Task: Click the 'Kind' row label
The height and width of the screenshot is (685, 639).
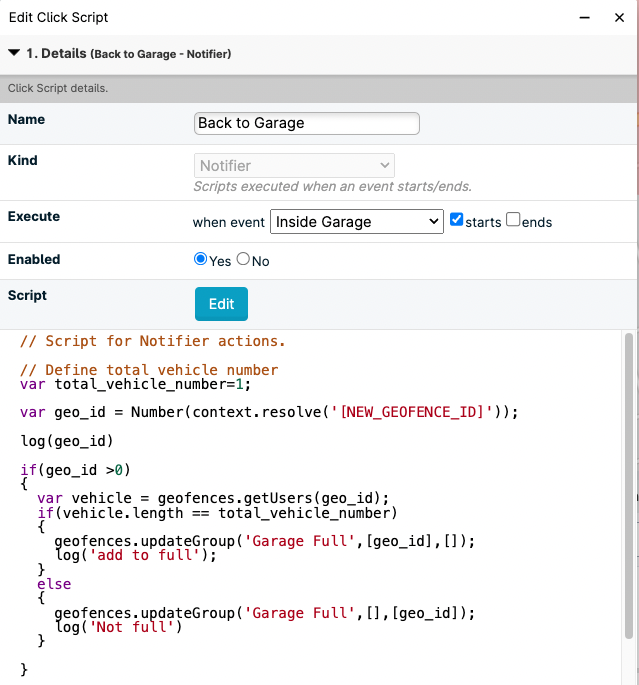Action: point(23,160)
